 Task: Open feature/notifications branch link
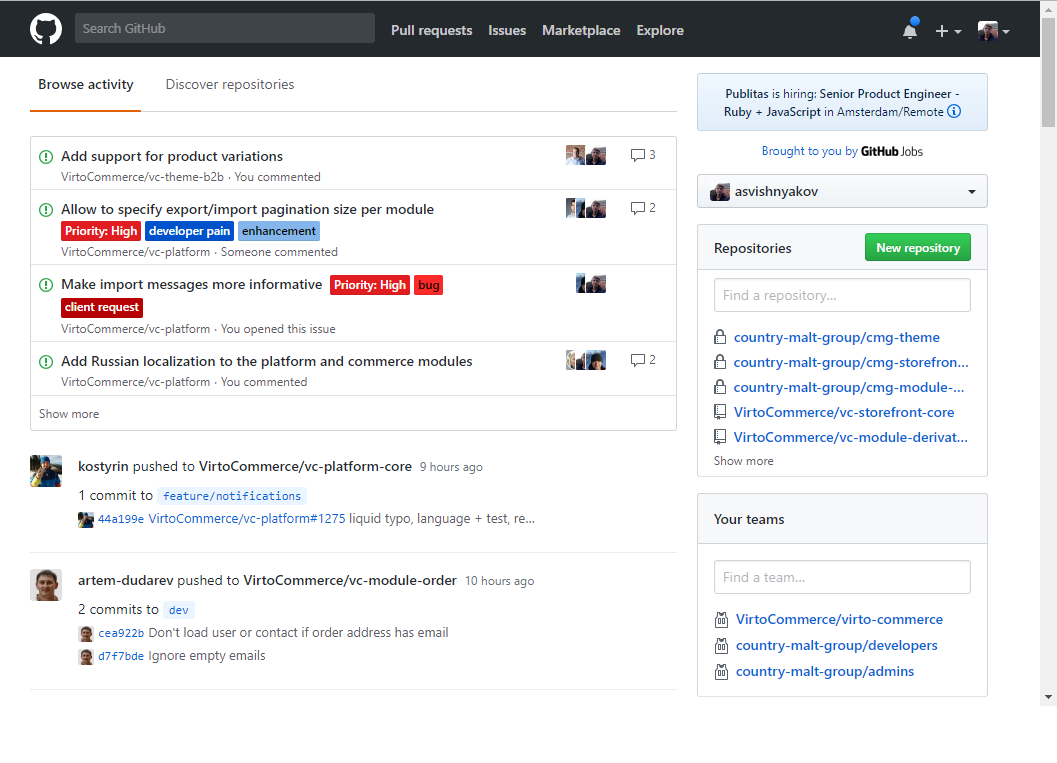click(x=232, y=496)
